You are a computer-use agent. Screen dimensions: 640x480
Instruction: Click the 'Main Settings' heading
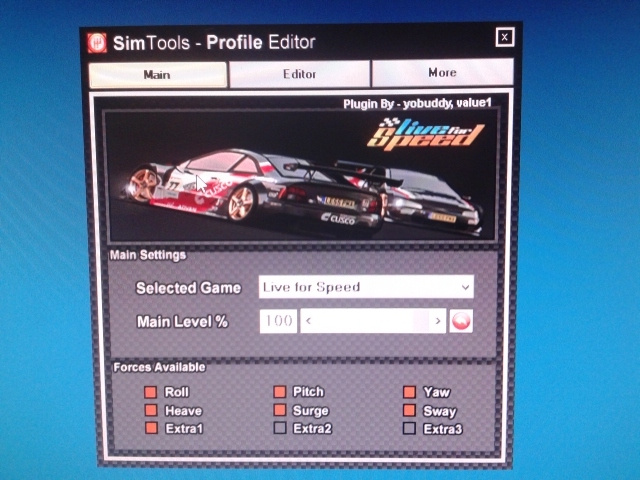click(148, 255)
